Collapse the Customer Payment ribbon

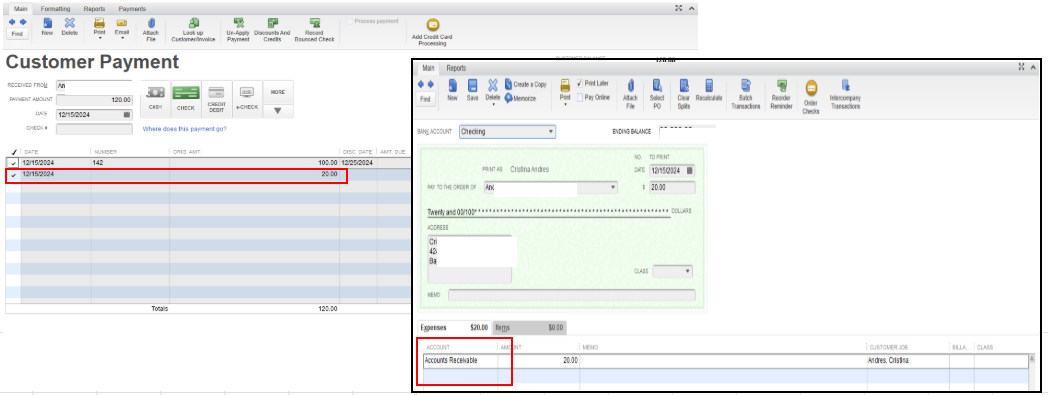point(692,8)
